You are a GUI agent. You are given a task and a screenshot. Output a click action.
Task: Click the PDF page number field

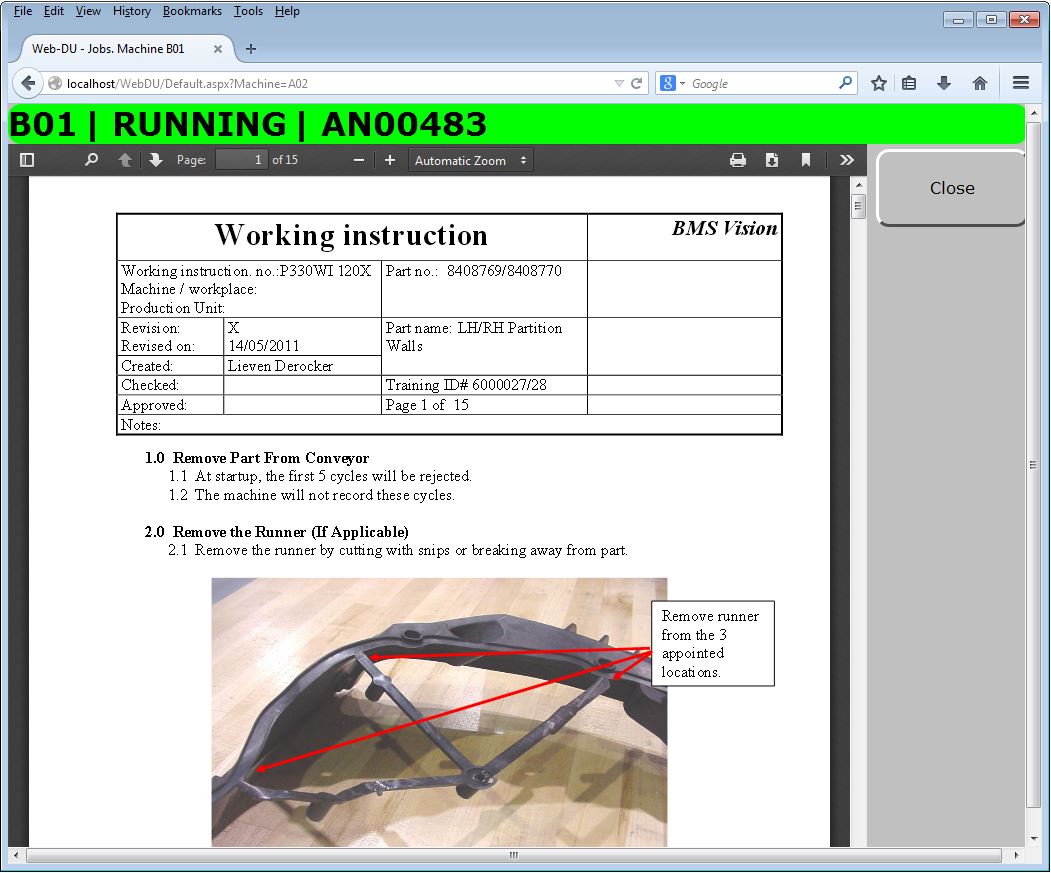(x=241, y=160)
